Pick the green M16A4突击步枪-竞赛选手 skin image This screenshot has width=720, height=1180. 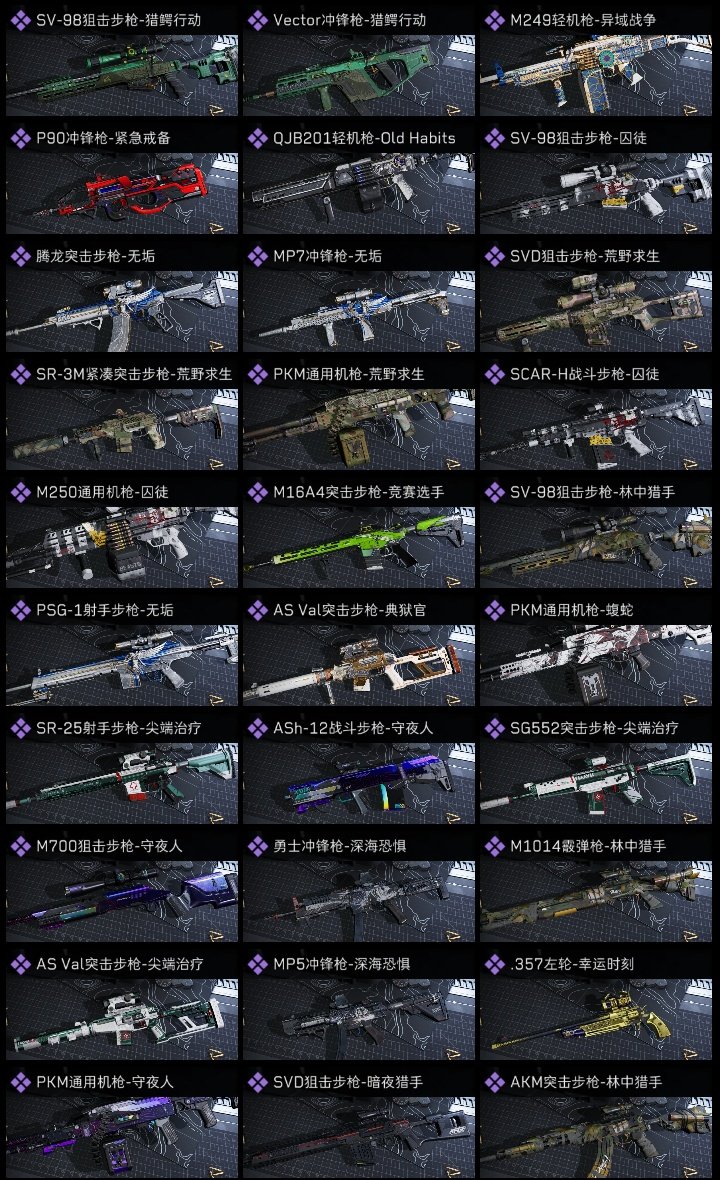coord(359,547)
